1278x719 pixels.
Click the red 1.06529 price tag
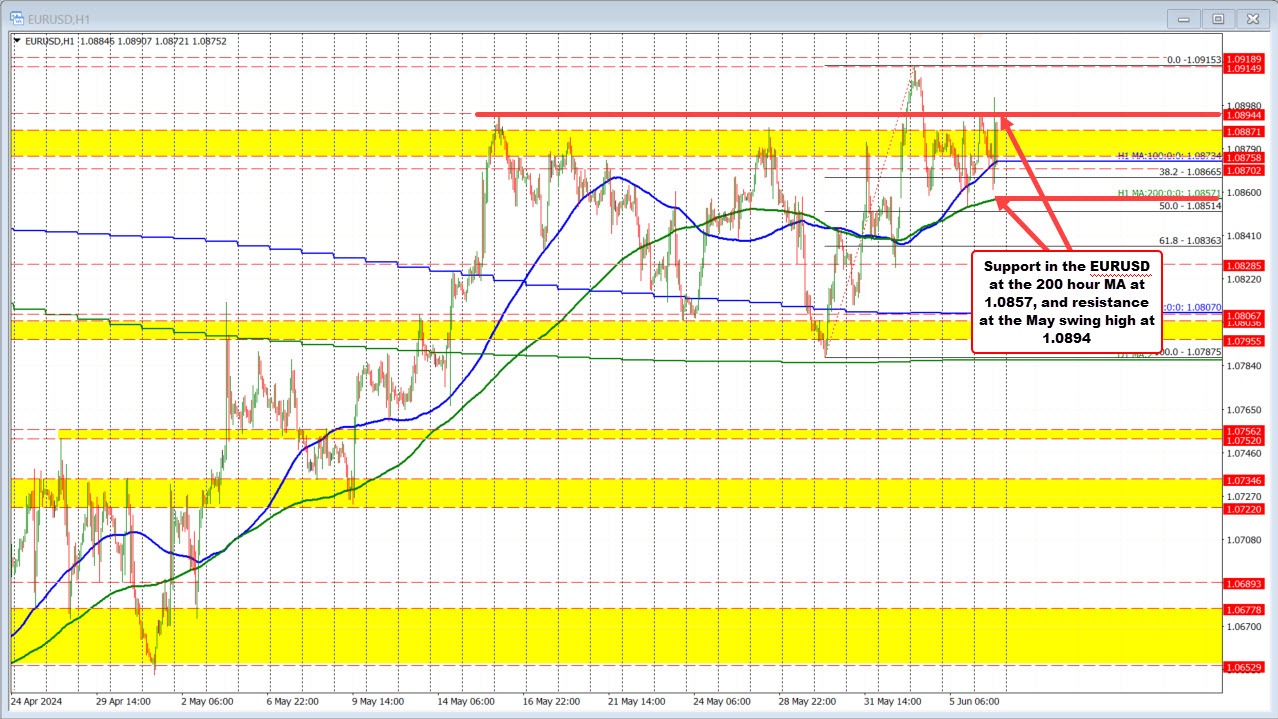pyautogui.click(x=1244, y=666)
